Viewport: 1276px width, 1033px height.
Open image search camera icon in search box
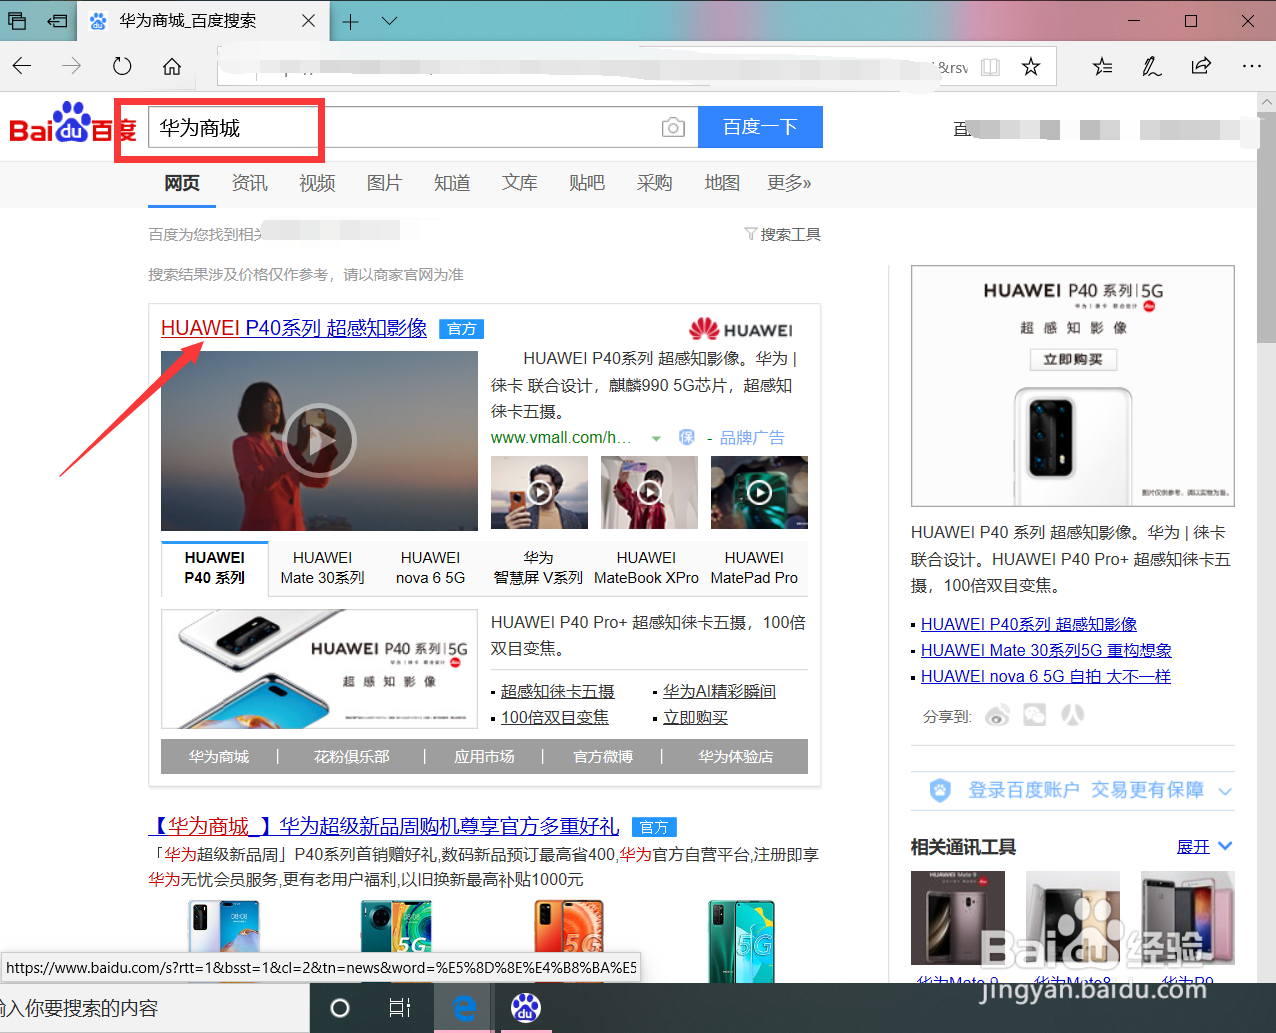(674, 127)
